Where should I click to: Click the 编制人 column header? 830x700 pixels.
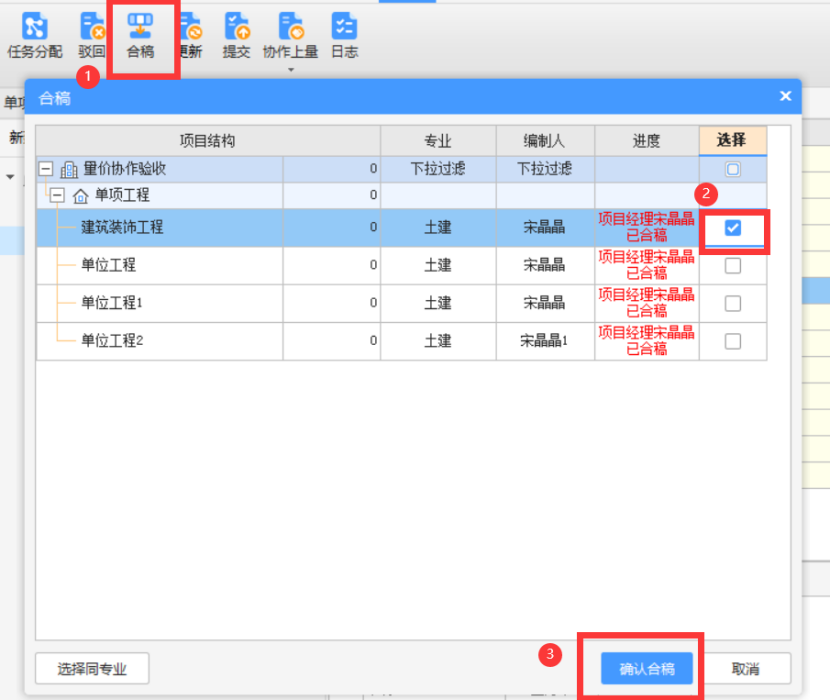click(x=545, y=141)
